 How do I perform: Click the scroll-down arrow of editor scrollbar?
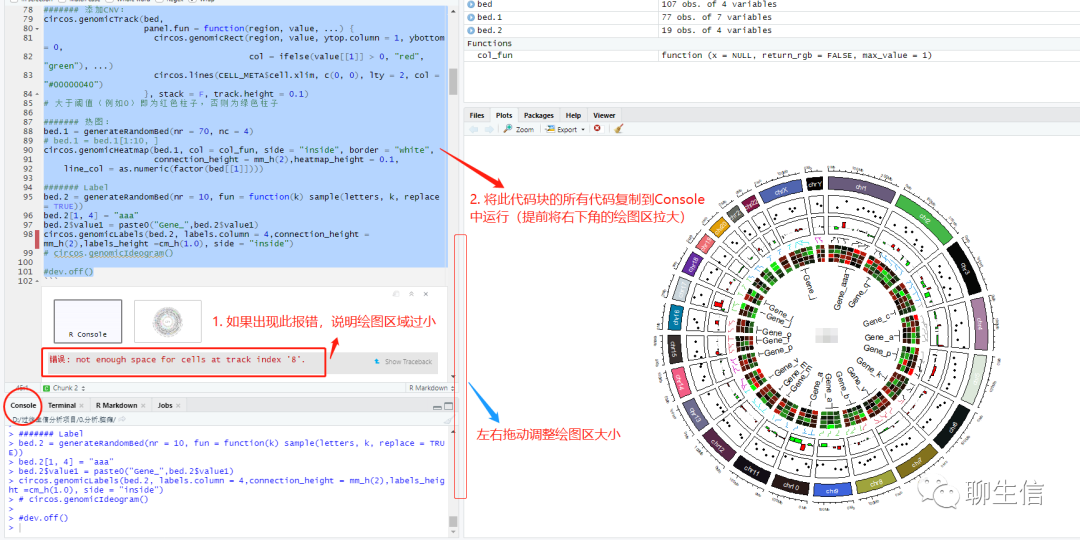click(453, 376)
